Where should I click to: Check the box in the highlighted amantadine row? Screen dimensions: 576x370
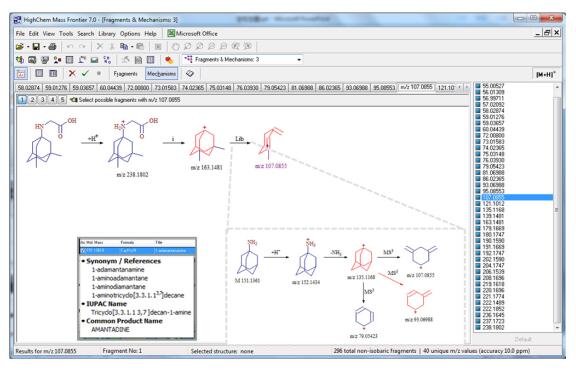(x=83, y=251)
